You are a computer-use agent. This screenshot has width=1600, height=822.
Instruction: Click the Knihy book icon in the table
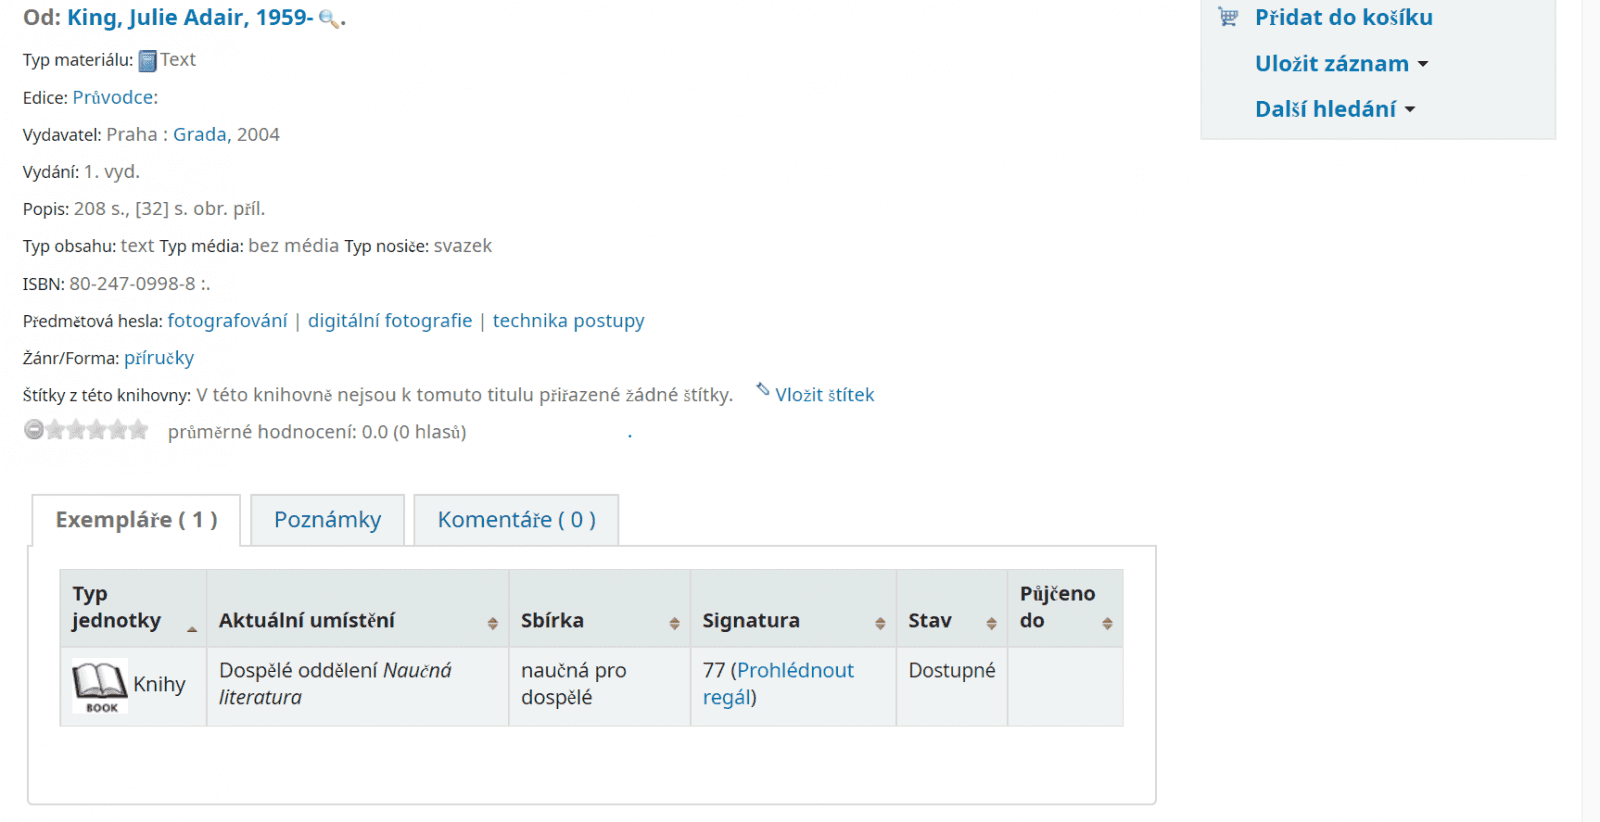pyautogui.click(x=100, y=686)
